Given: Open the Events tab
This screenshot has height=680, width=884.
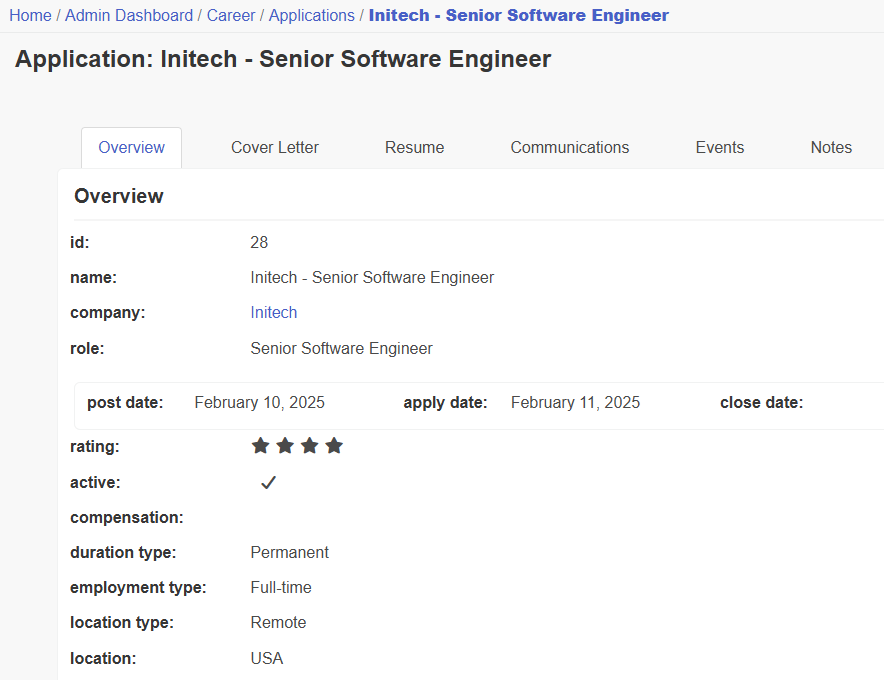Looking at the screenshot, I should click(x=719, y=147).
